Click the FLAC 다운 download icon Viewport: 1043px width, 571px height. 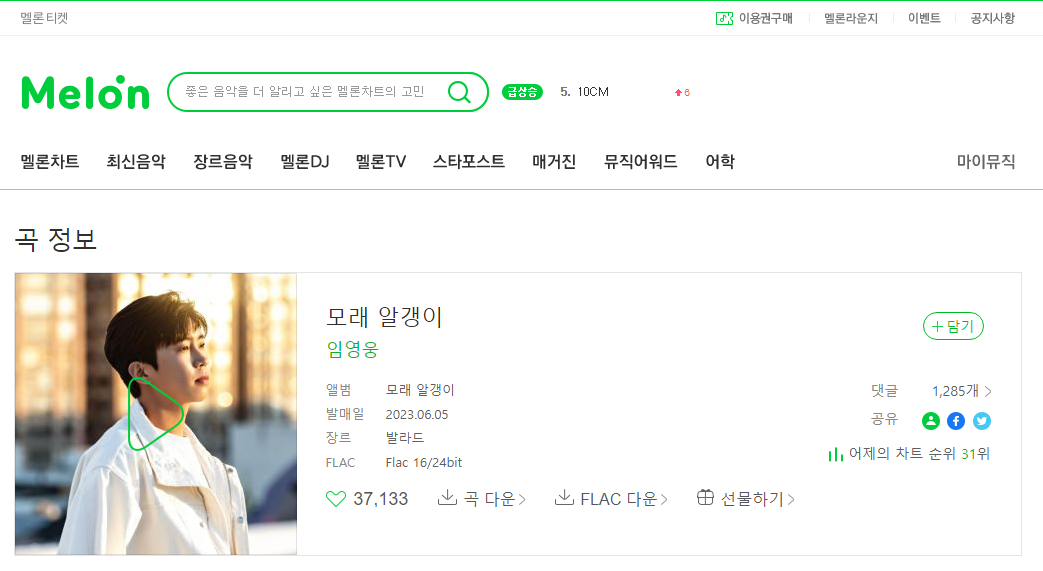coord(564,497)
